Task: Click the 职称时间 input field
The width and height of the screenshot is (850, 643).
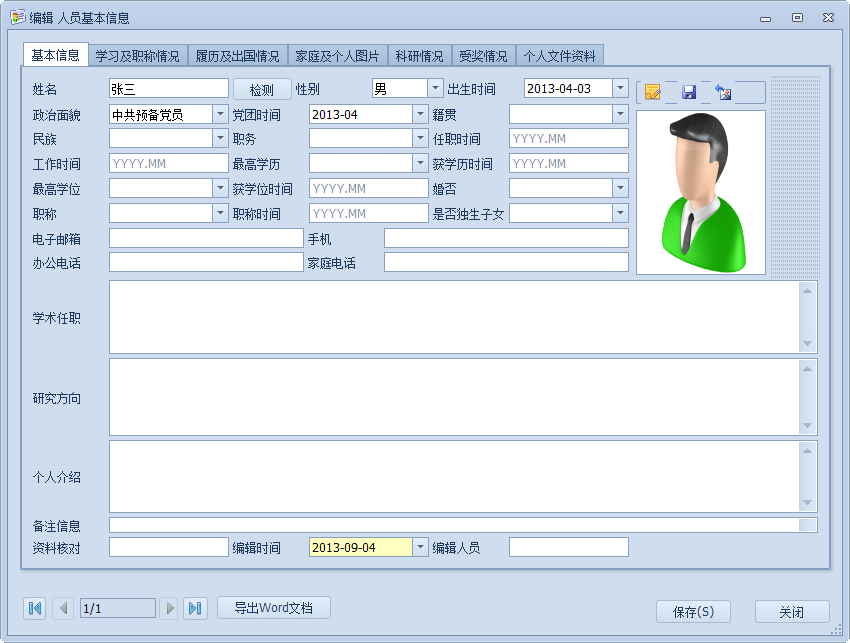Action: [x=369, y=213]
